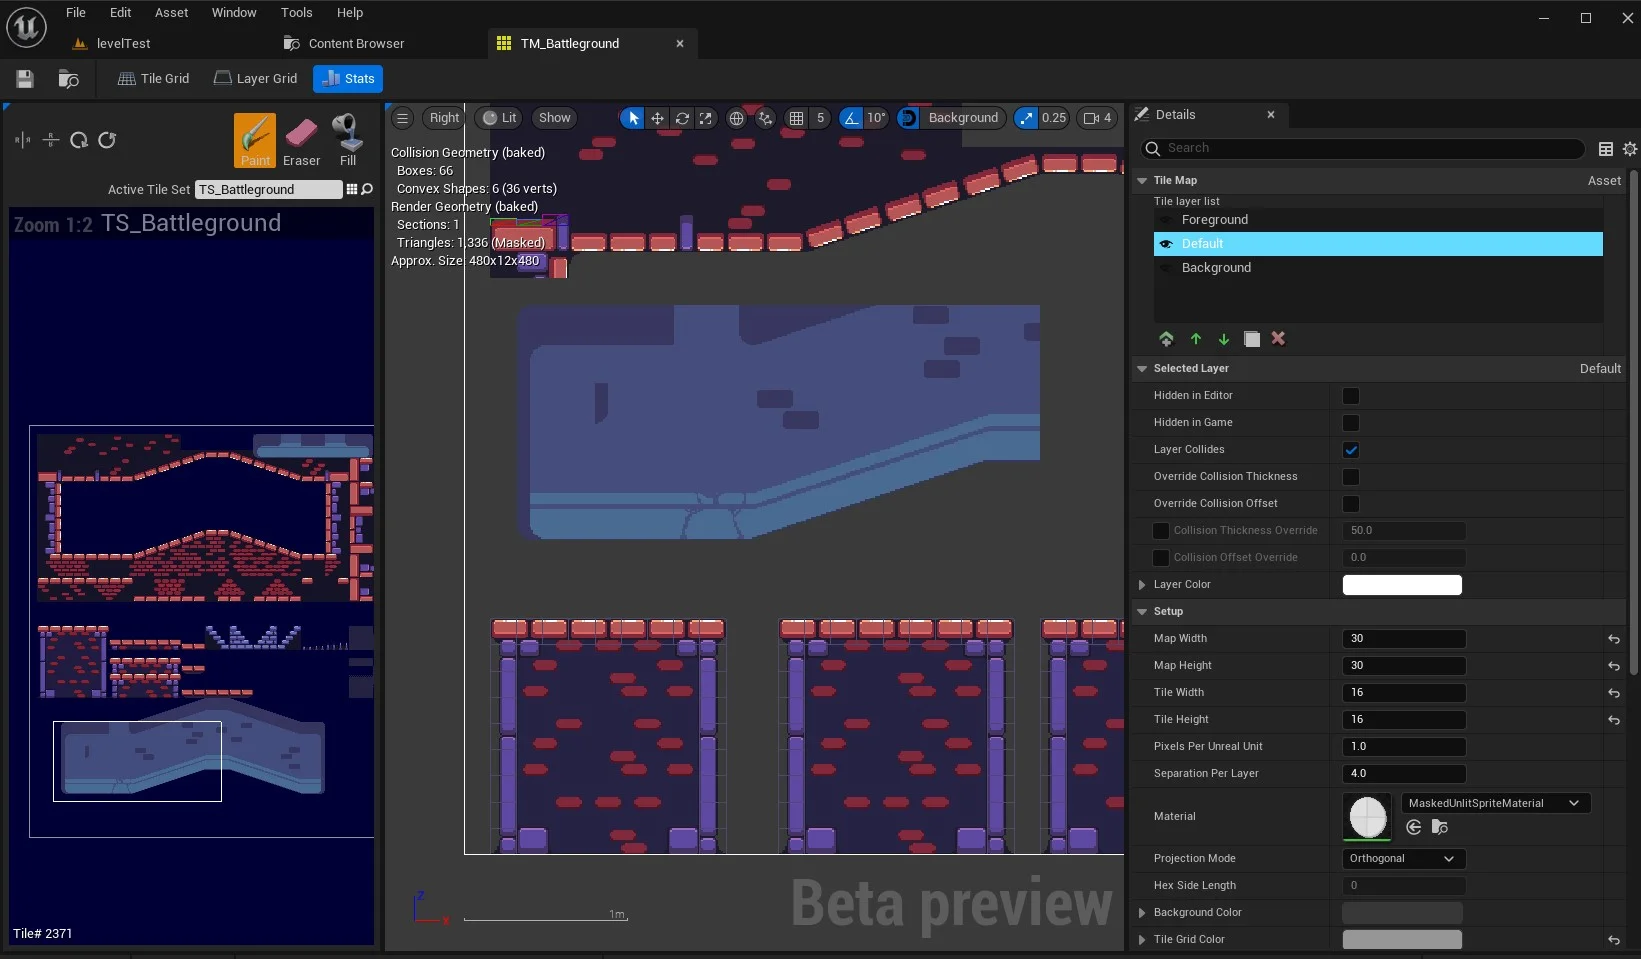The height and width of the screenshot is (959, 1641).
Task: Activate the select mode arrow in viewport
Action: 633,118
